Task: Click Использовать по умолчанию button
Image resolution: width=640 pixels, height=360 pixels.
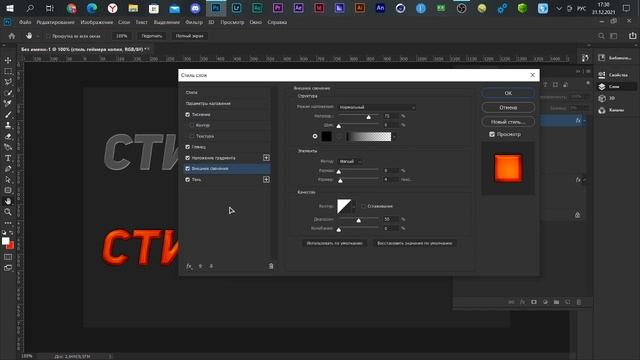Action: click(334, 243)
